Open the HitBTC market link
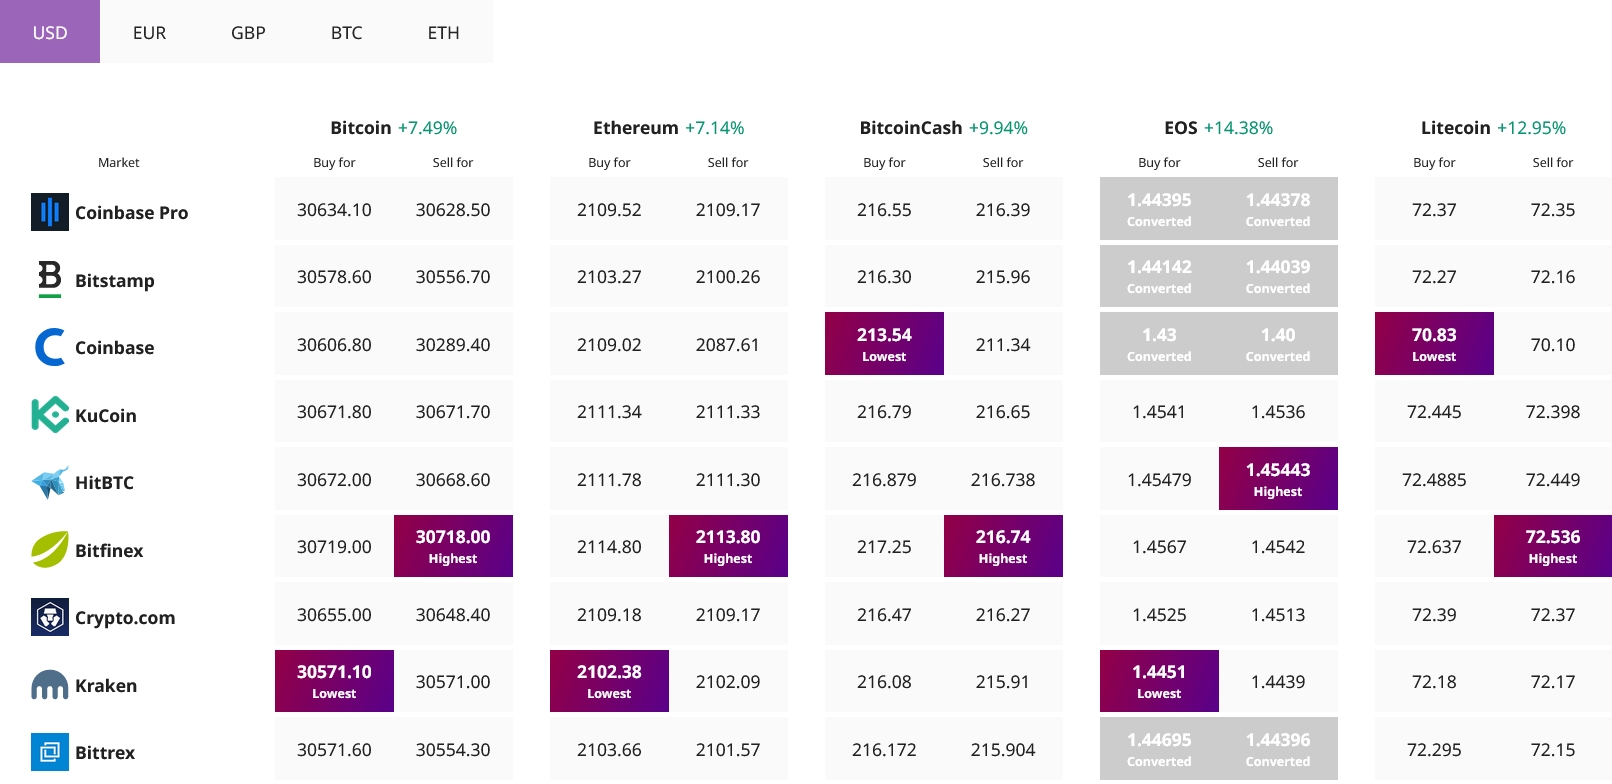 [x=104, y=483]
